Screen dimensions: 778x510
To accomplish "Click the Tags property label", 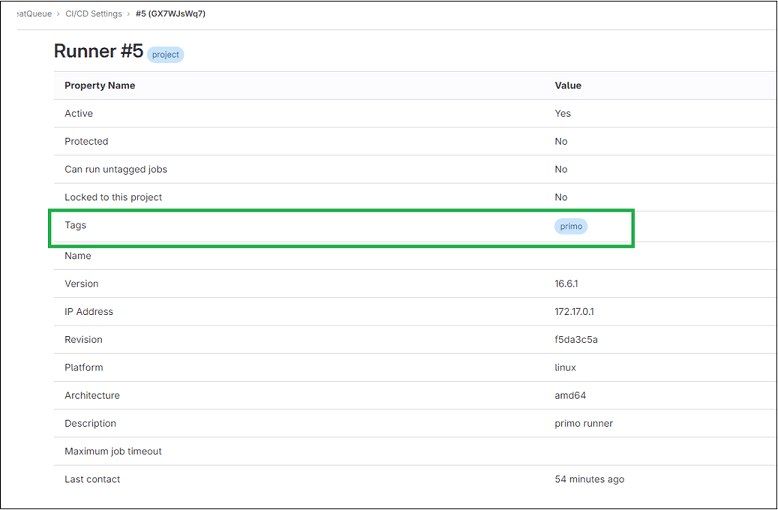I will pos(76,226).
